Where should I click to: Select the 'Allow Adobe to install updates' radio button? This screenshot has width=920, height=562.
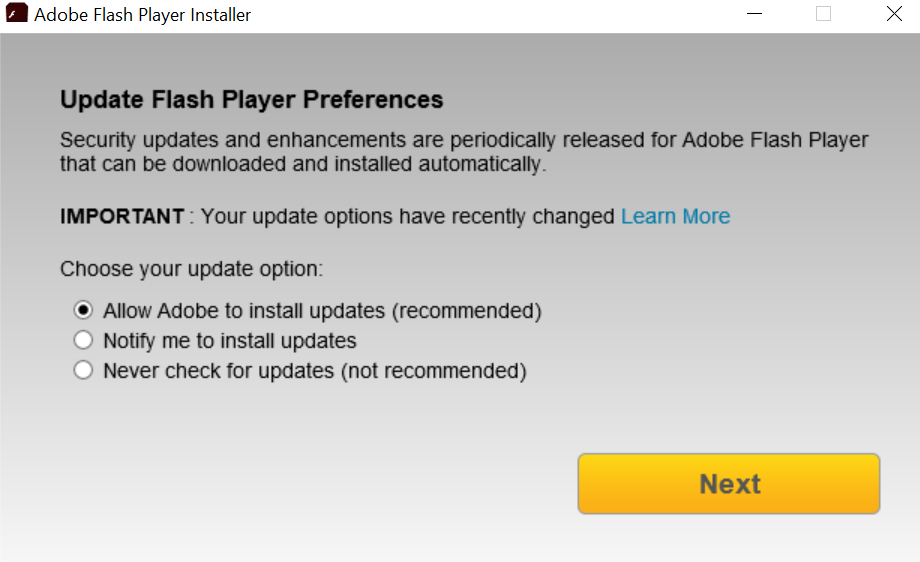click(x=84, y=310)
